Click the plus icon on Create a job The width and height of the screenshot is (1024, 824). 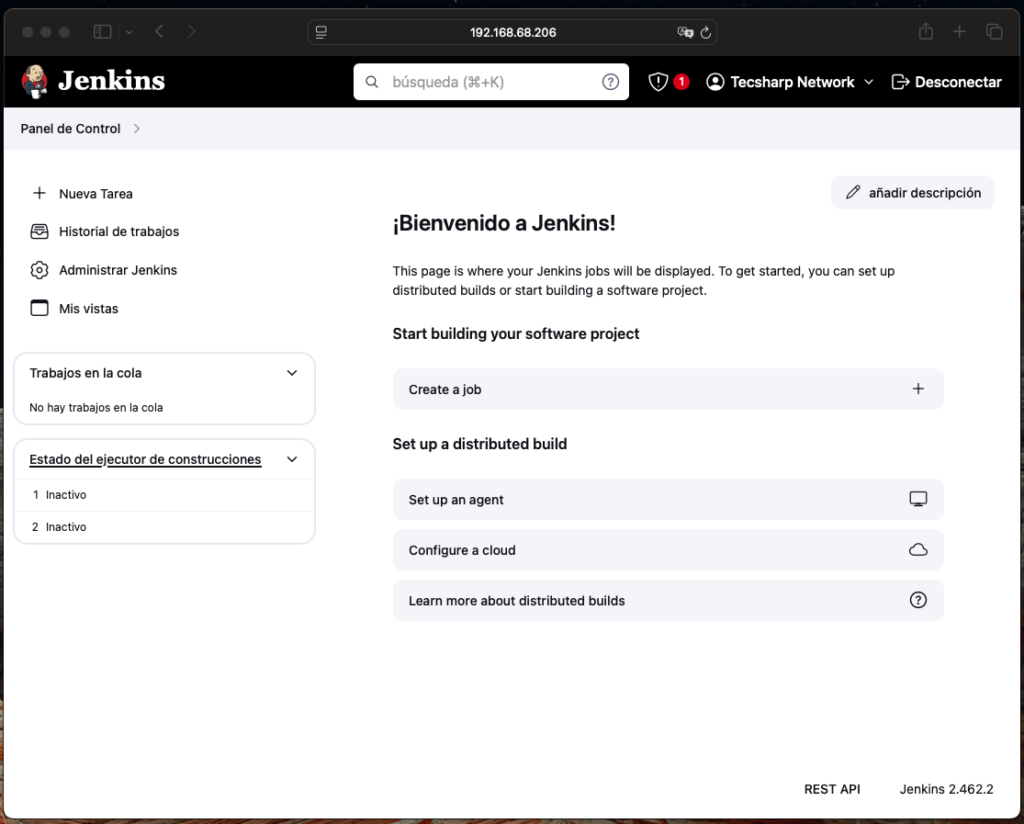918,389
